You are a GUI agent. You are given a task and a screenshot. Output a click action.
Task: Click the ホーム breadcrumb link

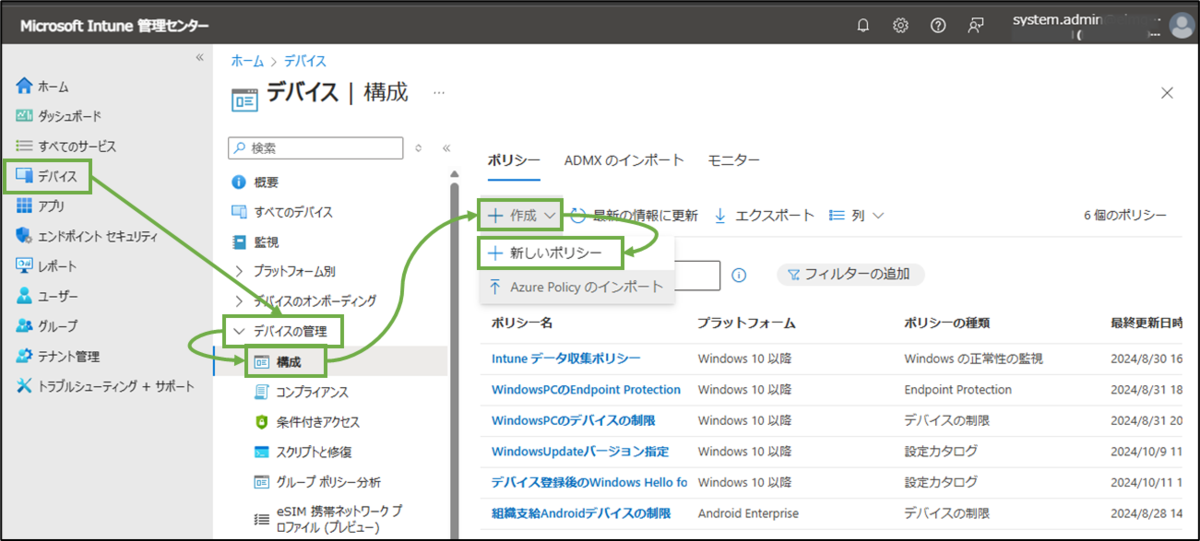point(247,61)
